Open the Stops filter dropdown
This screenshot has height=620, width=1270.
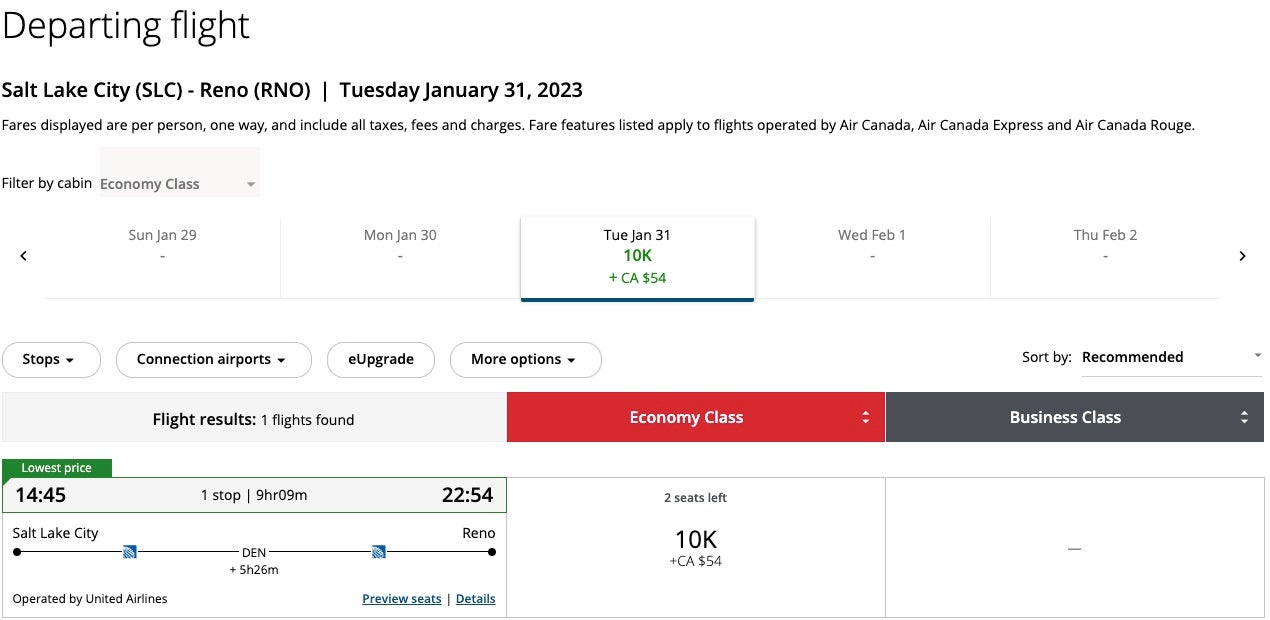[x=51, y=359]
